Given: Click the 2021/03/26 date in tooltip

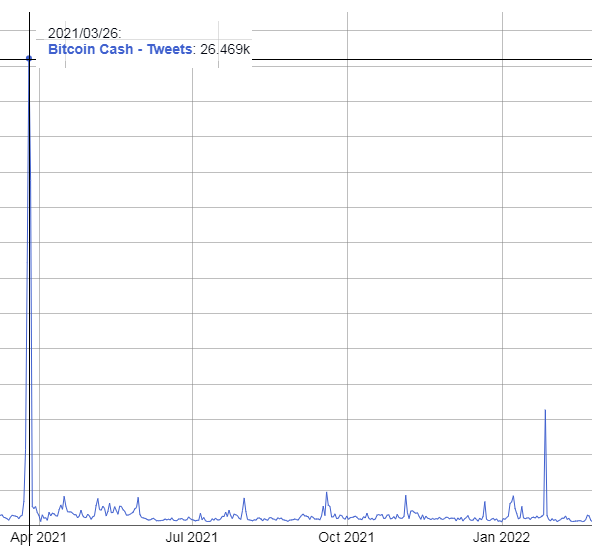Looking at the screenshot, I should 83,33.
